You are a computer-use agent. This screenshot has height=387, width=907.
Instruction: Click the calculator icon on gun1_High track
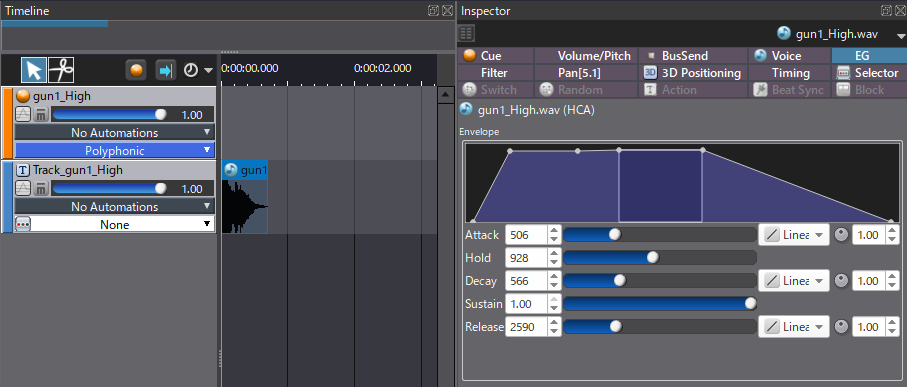coord(40,115)
